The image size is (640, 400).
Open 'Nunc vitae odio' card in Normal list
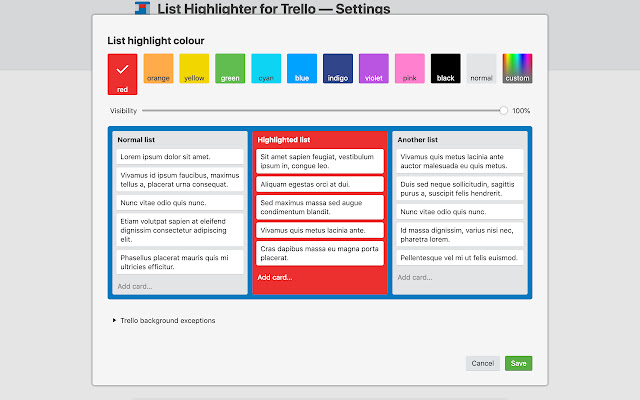(x=180, y=203)
